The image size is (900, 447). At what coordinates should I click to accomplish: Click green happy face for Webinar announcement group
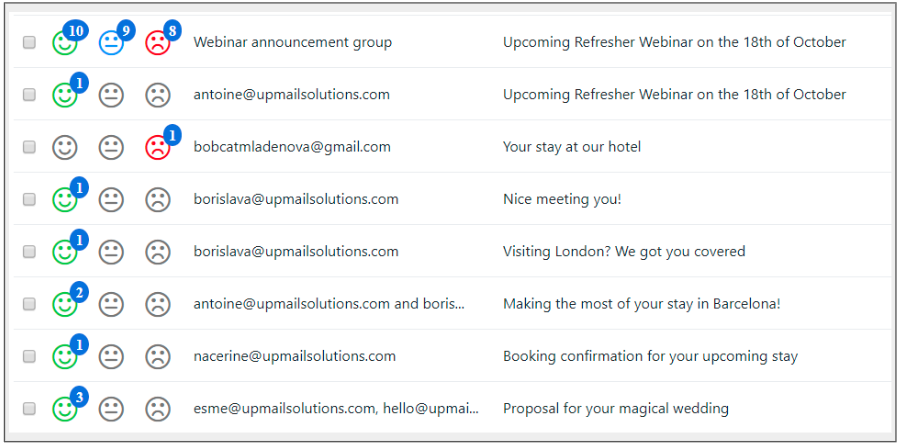[x=65, y=43]
